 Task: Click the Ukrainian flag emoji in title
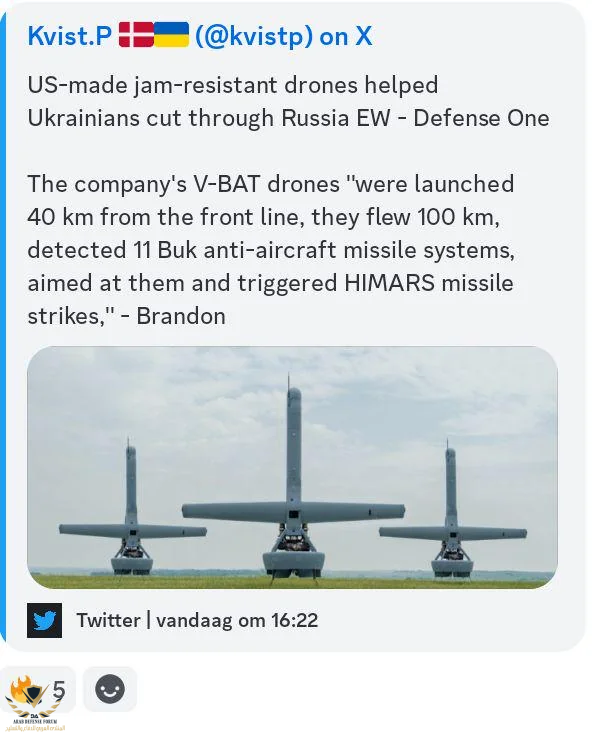coord(171,35)
